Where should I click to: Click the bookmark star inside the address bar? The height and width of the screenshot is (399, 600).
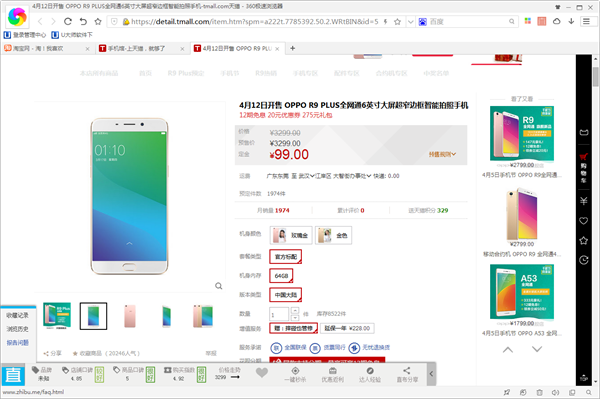point(398,22)
